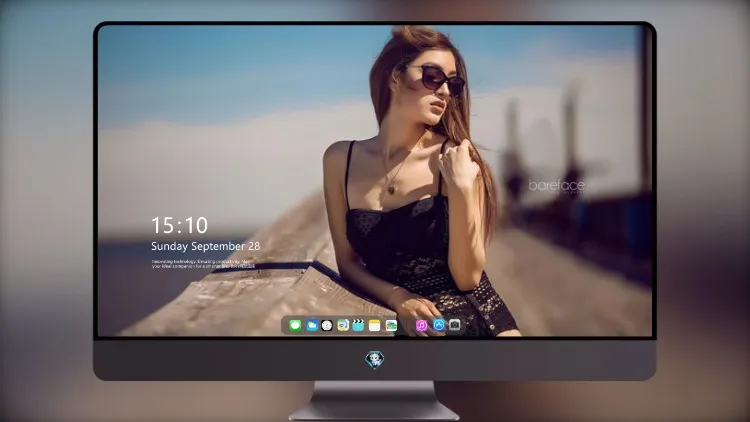750x422 pixels.
Task: Launch the Weather app from the dock
Action: pos(312,325)
